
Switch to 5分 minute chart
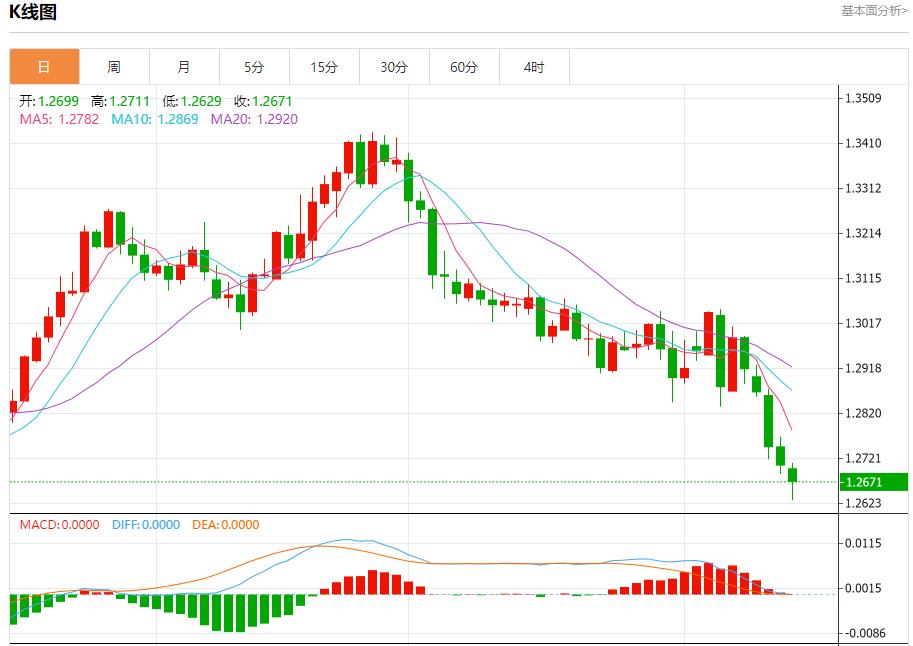click(254, 67)
